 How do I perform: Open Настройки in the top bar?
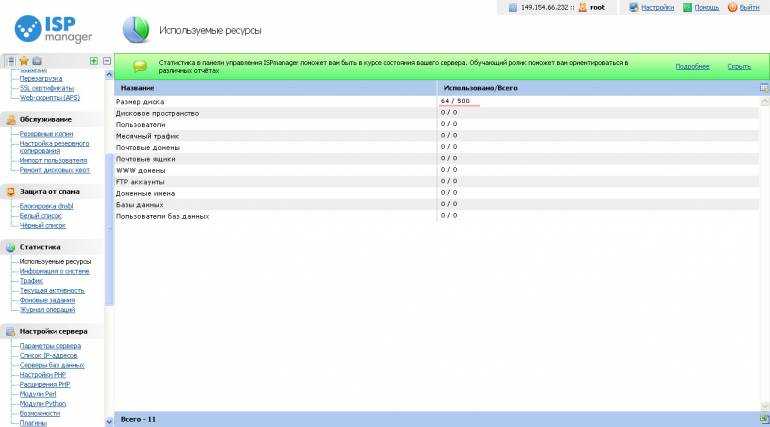(x=657, y=7)
